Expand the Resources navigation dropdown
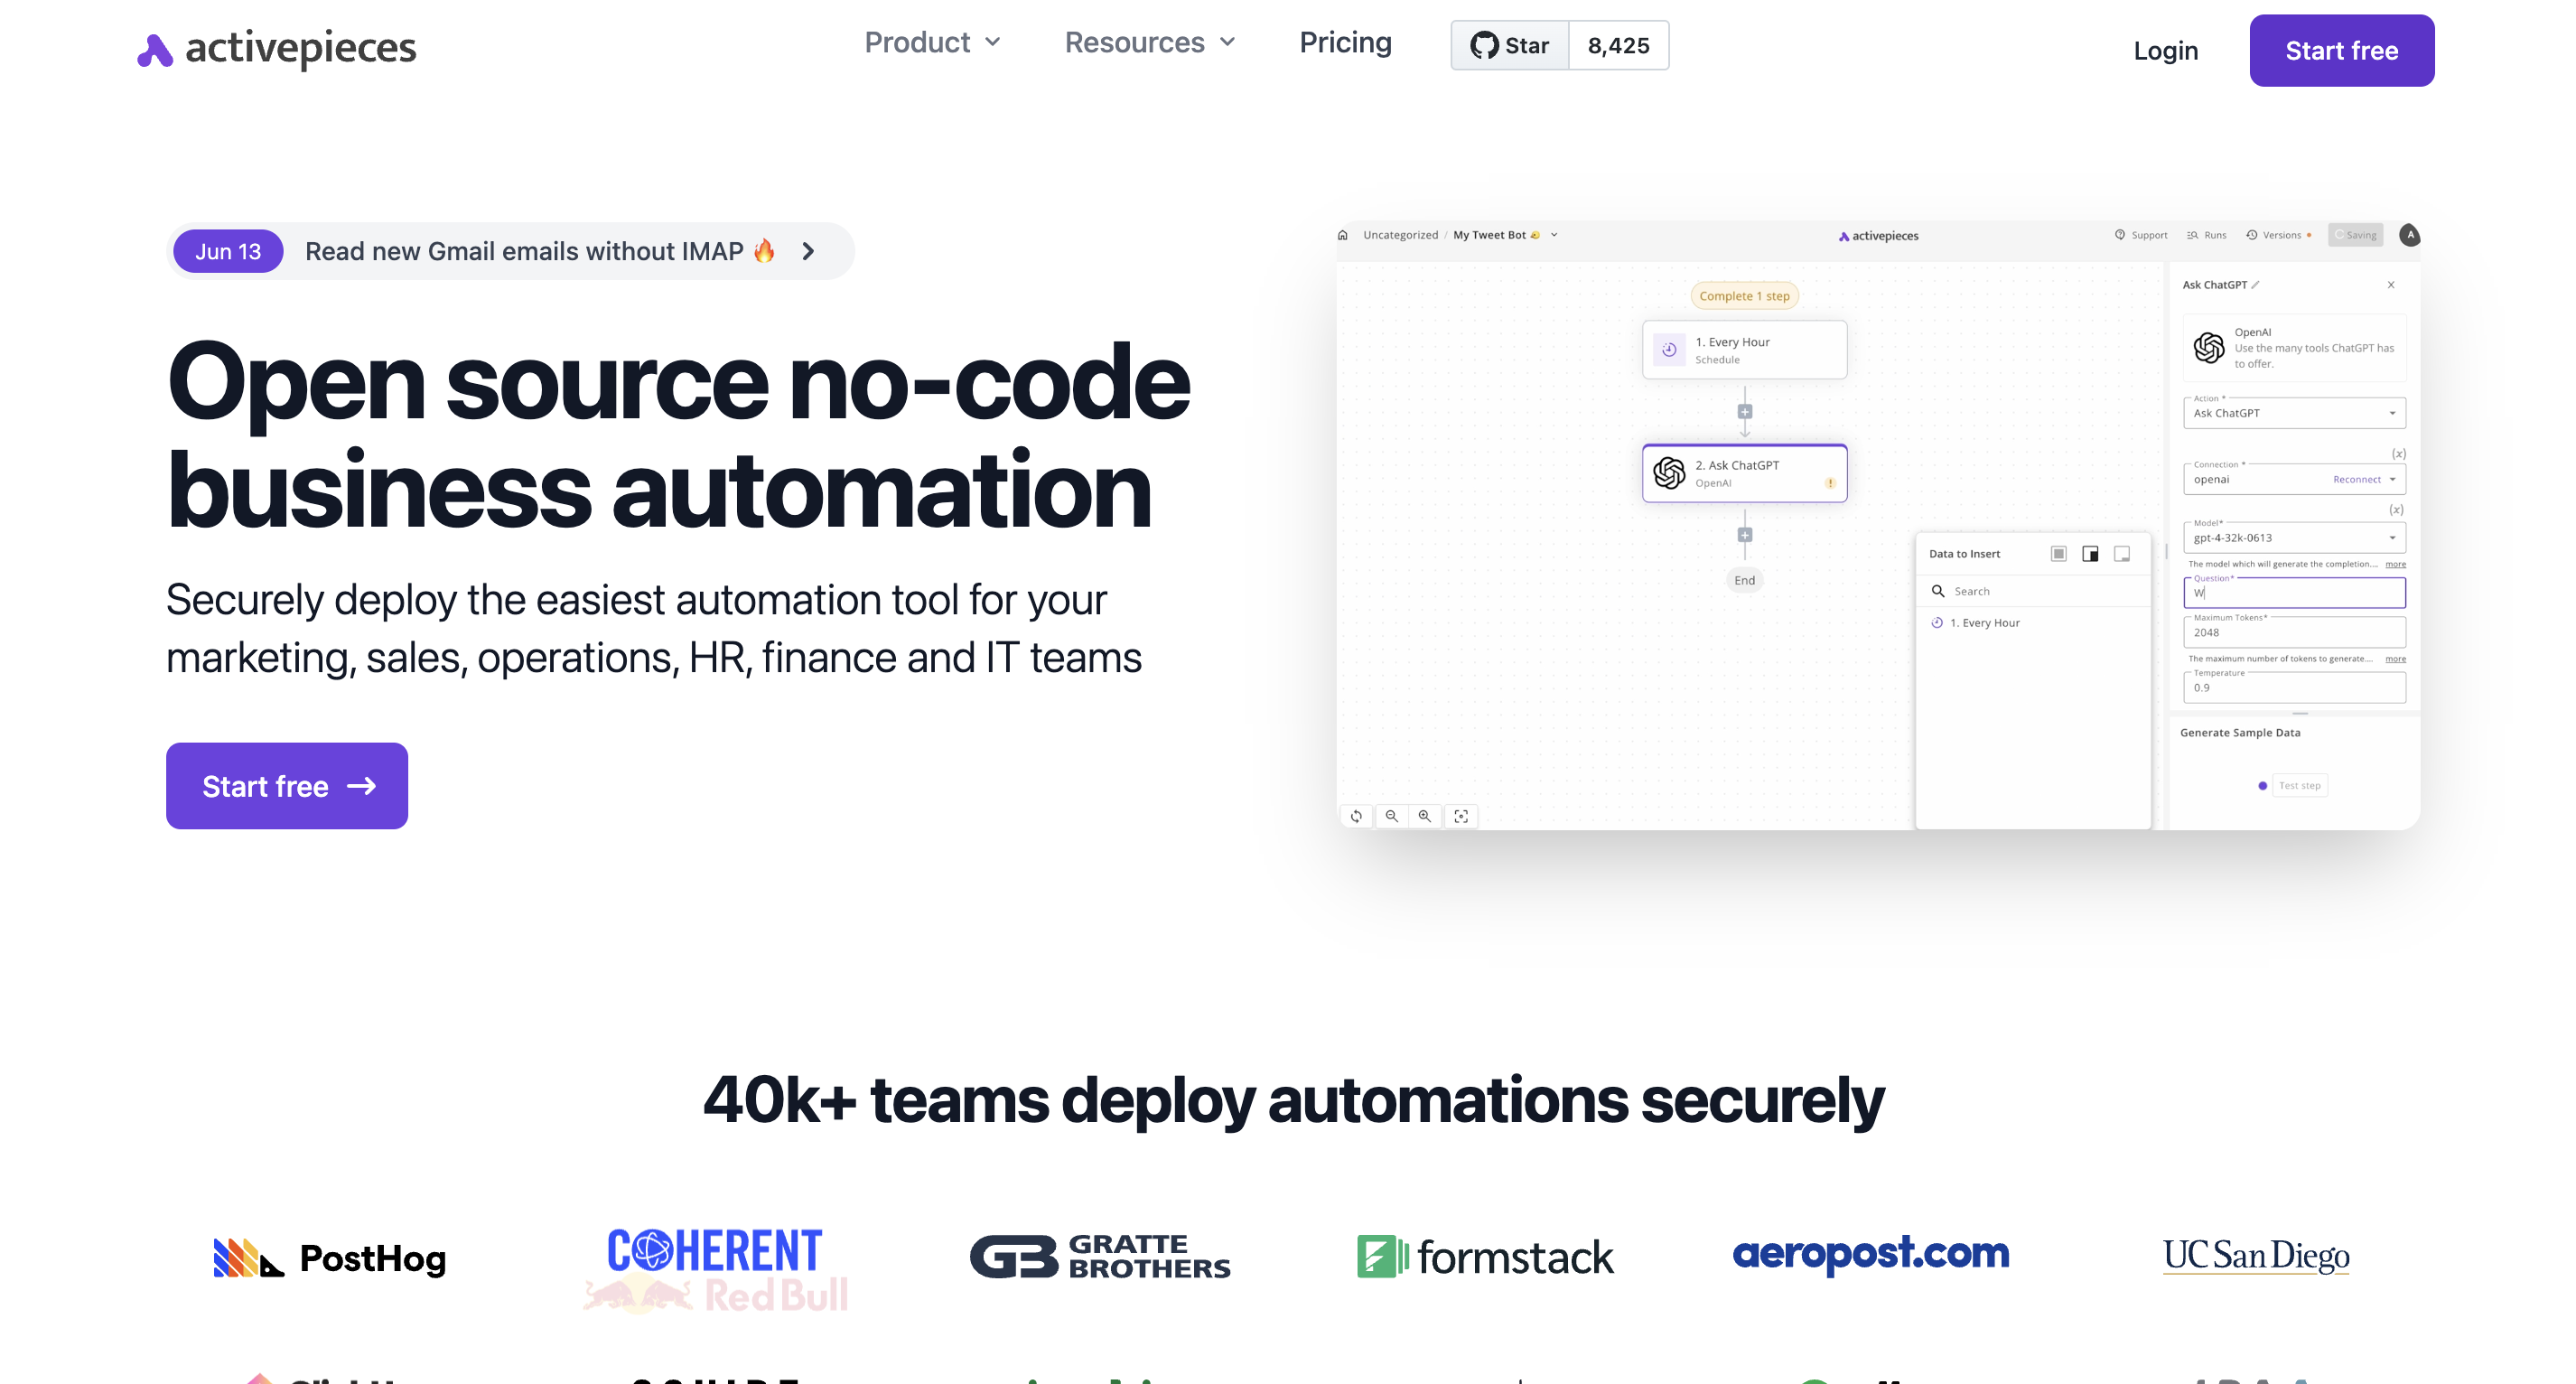The height and width of the screenshot is (1384, 2576). 1150,48
